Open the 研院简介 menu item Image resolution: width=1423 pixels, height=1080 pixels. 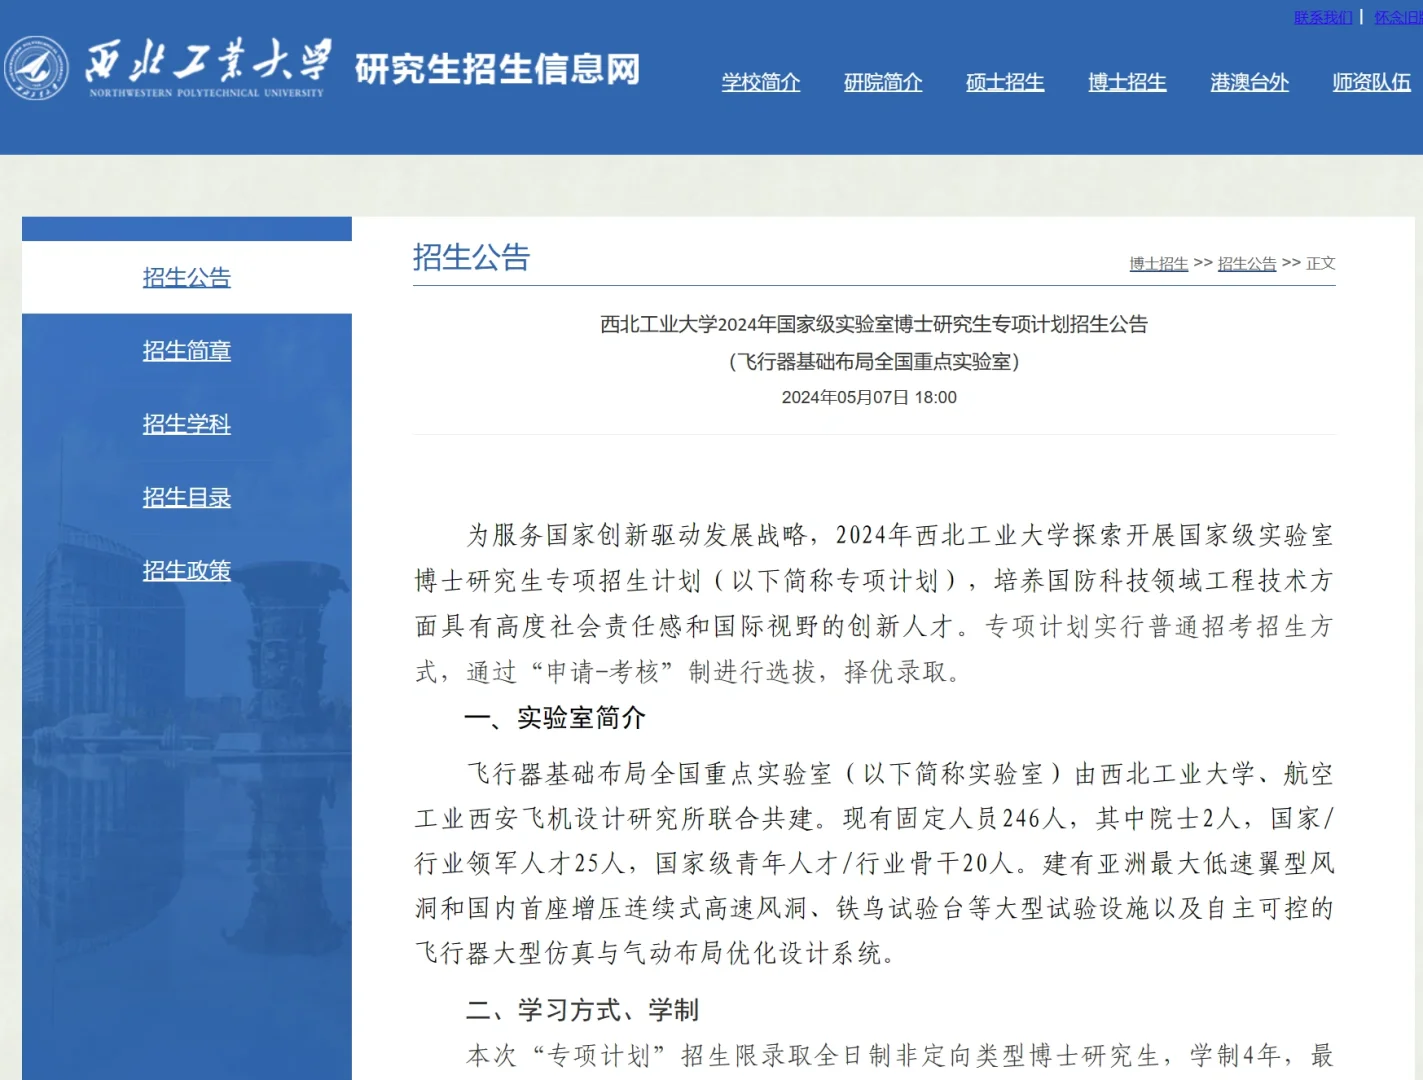pos(883,82)
